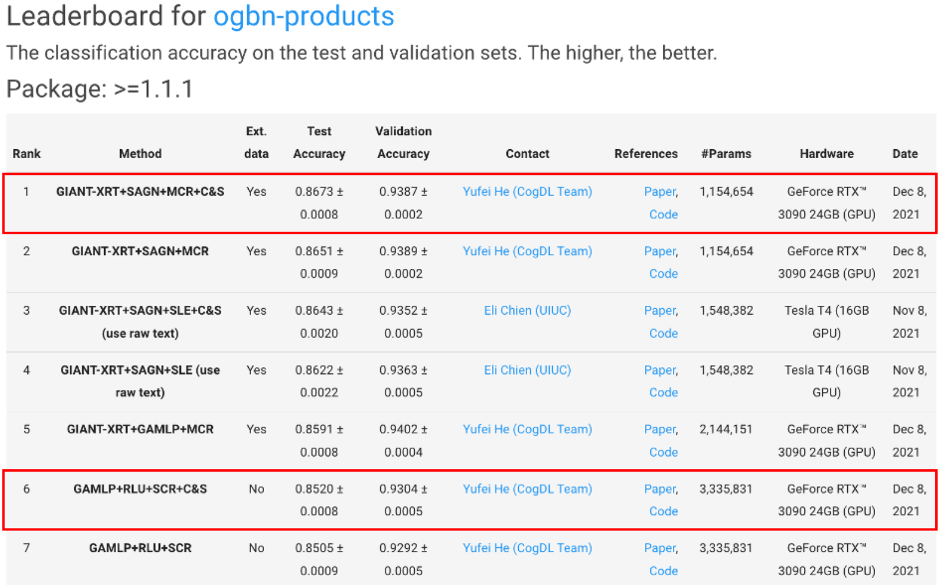939x585 pixels.
Task: Click the Validation Accuracy column header
Action: (x=403, y=143)
